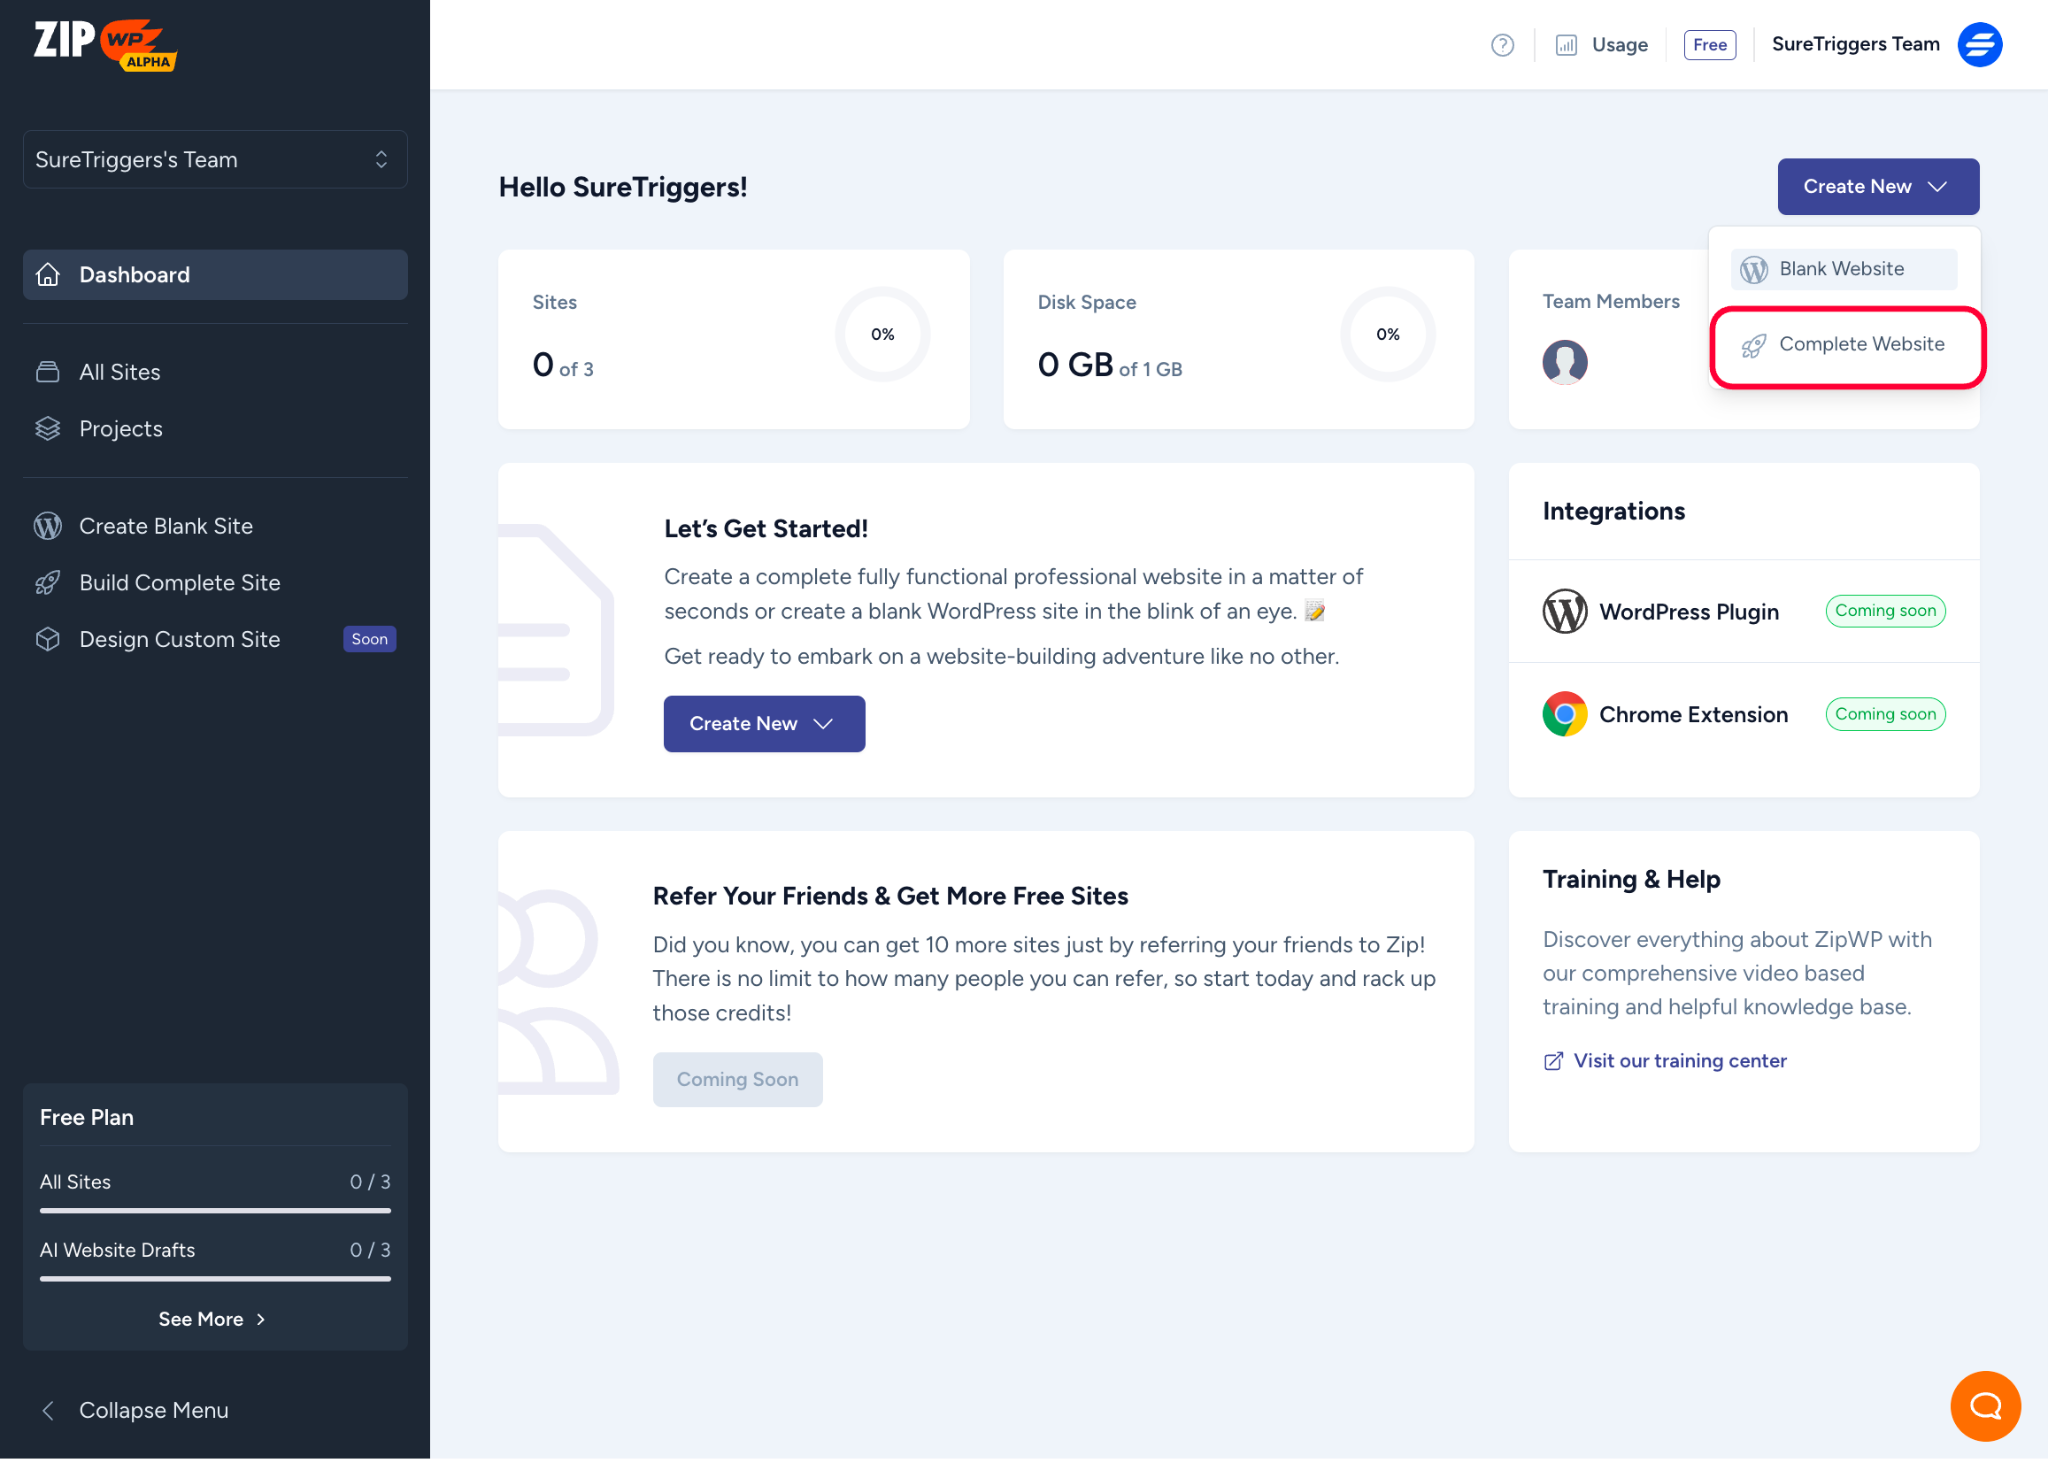
Task: Click the SureTriggers blue profile avatar
Action: coord(1979,45)
